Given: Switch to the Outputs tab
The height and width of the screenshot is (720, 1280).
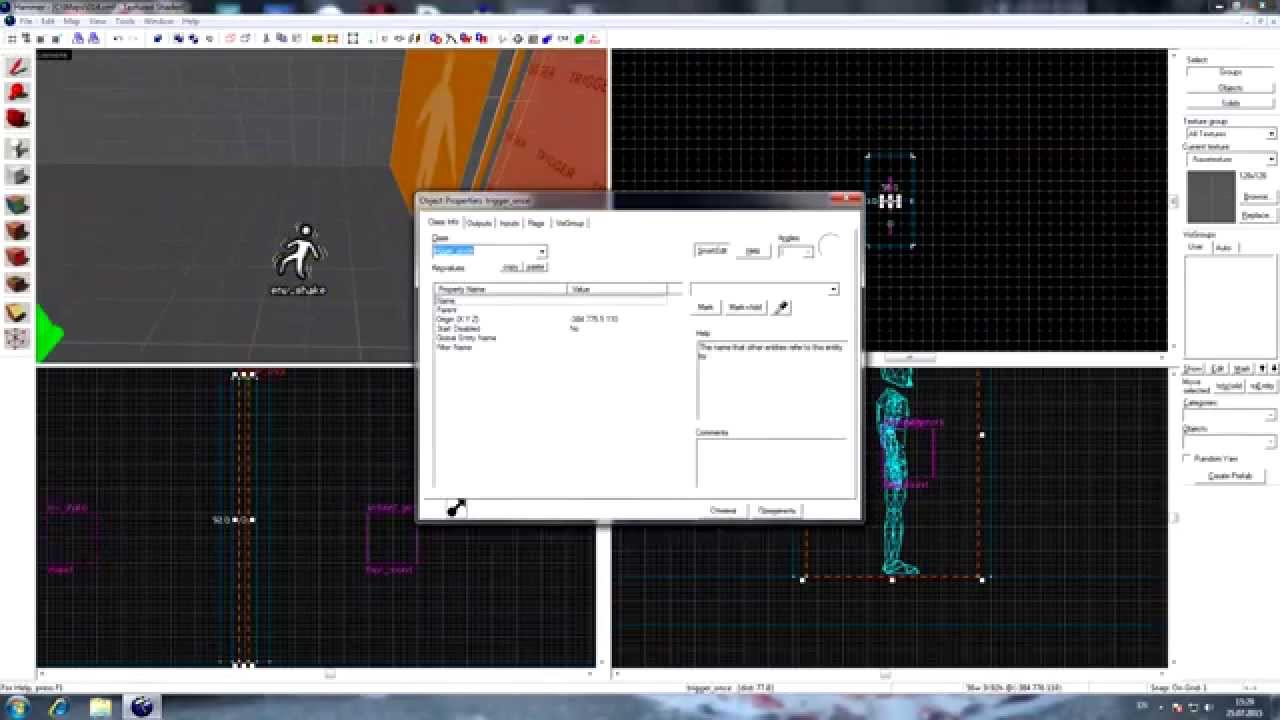Looking at the screenshot, I should 479,223.
